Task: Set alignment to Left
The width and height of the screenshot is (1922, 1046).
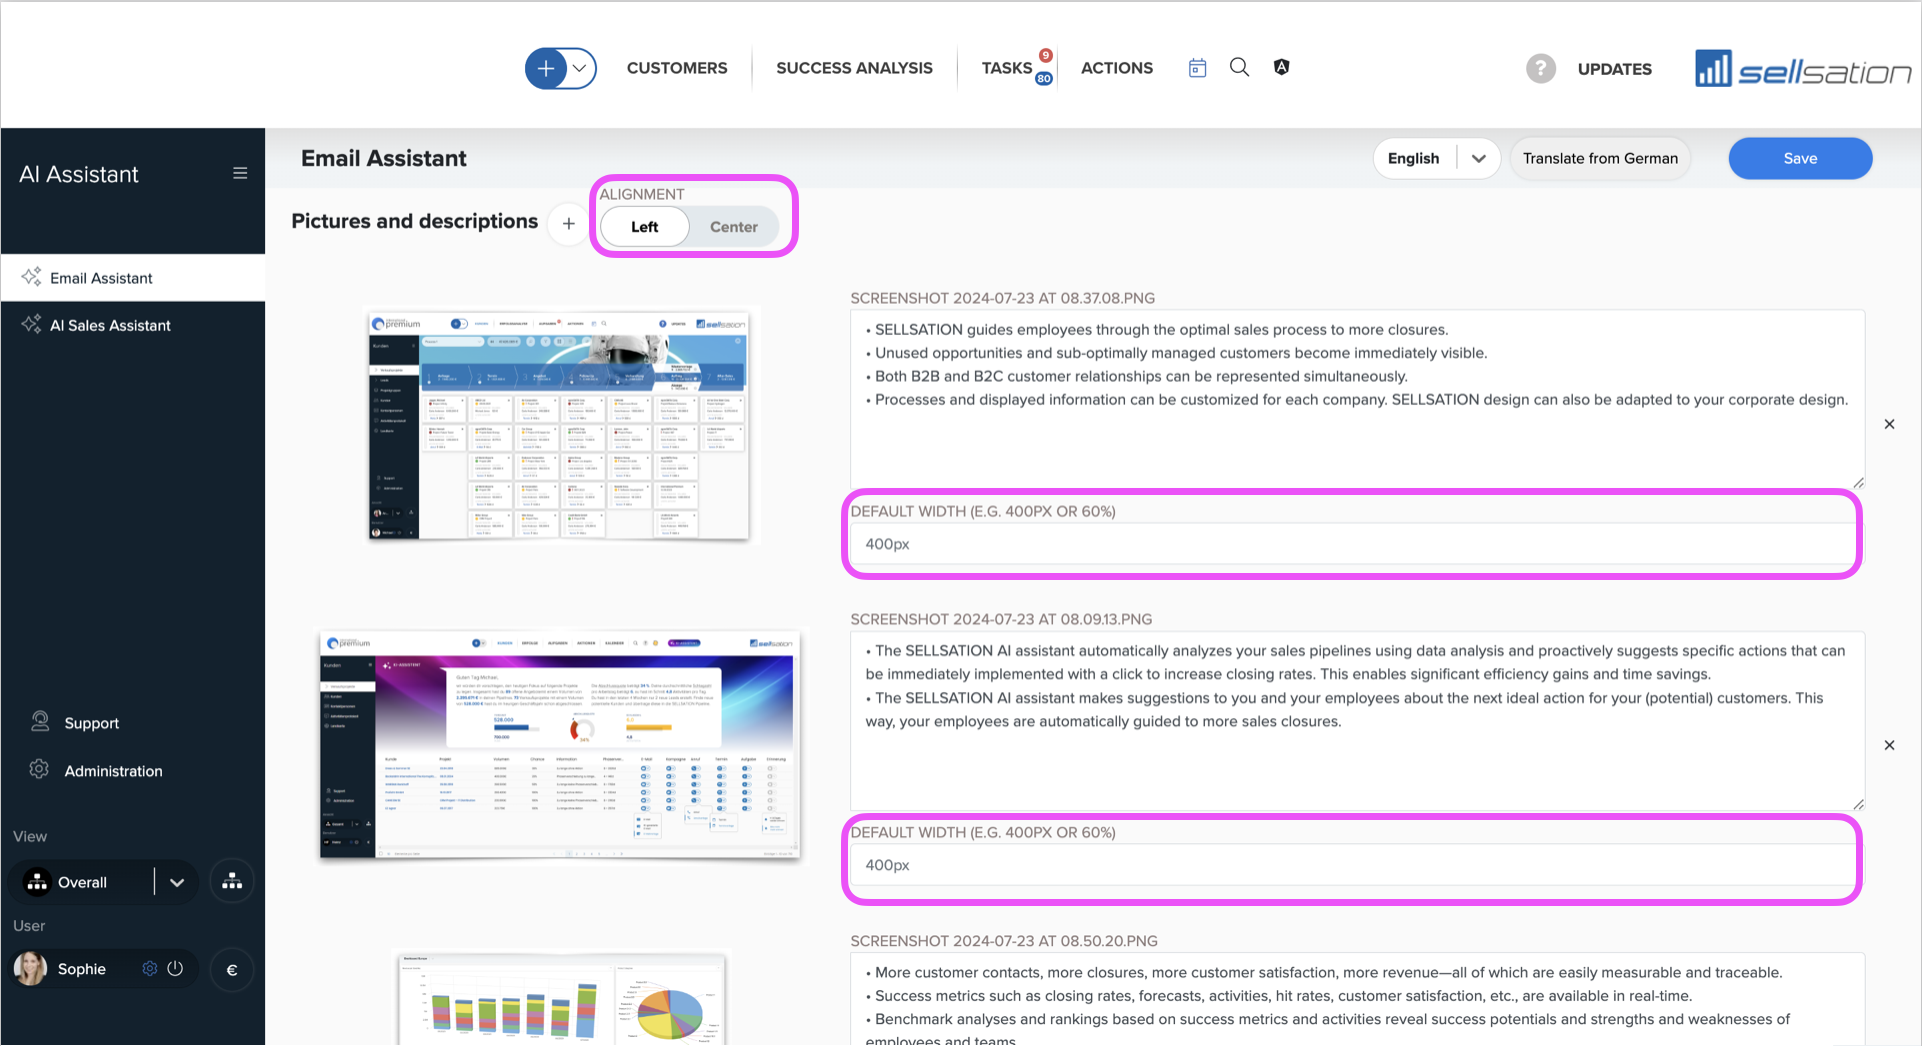Action: (x=644, y=227)
